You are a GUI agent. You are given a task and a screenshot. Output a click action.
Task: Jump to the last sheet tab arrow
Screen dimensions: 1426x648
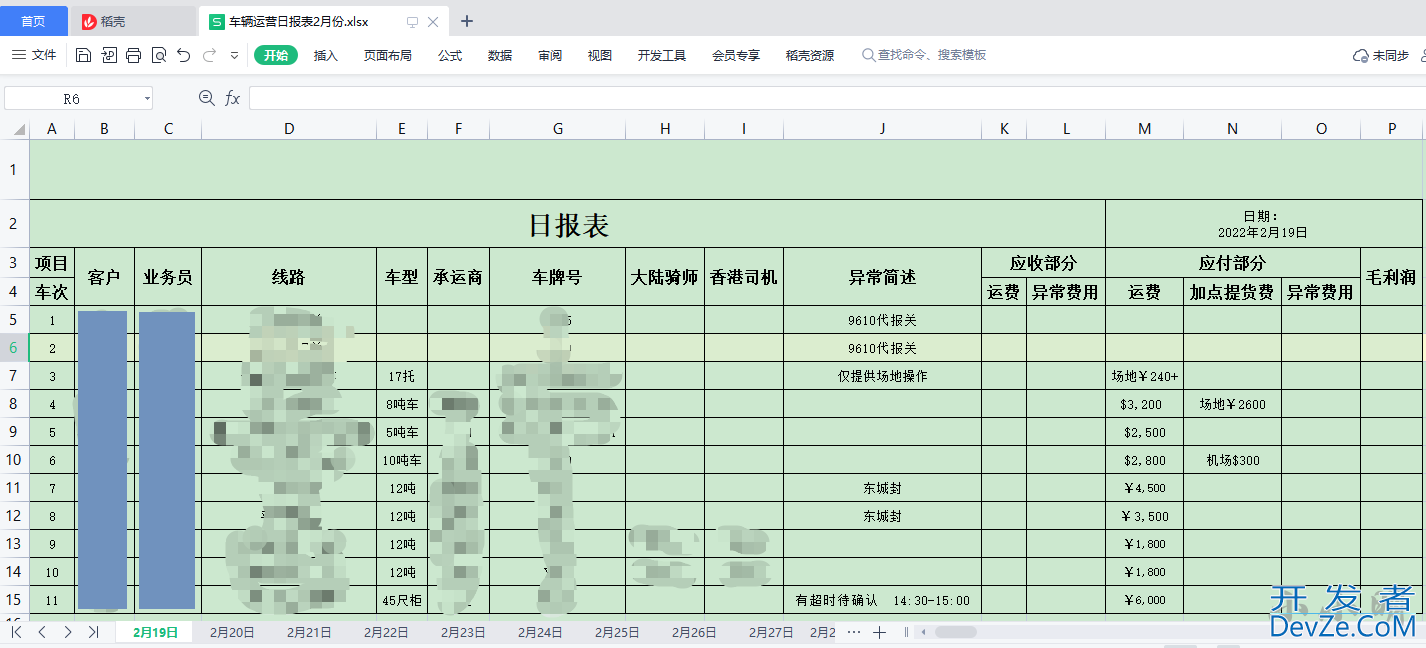tap(93, 632)
